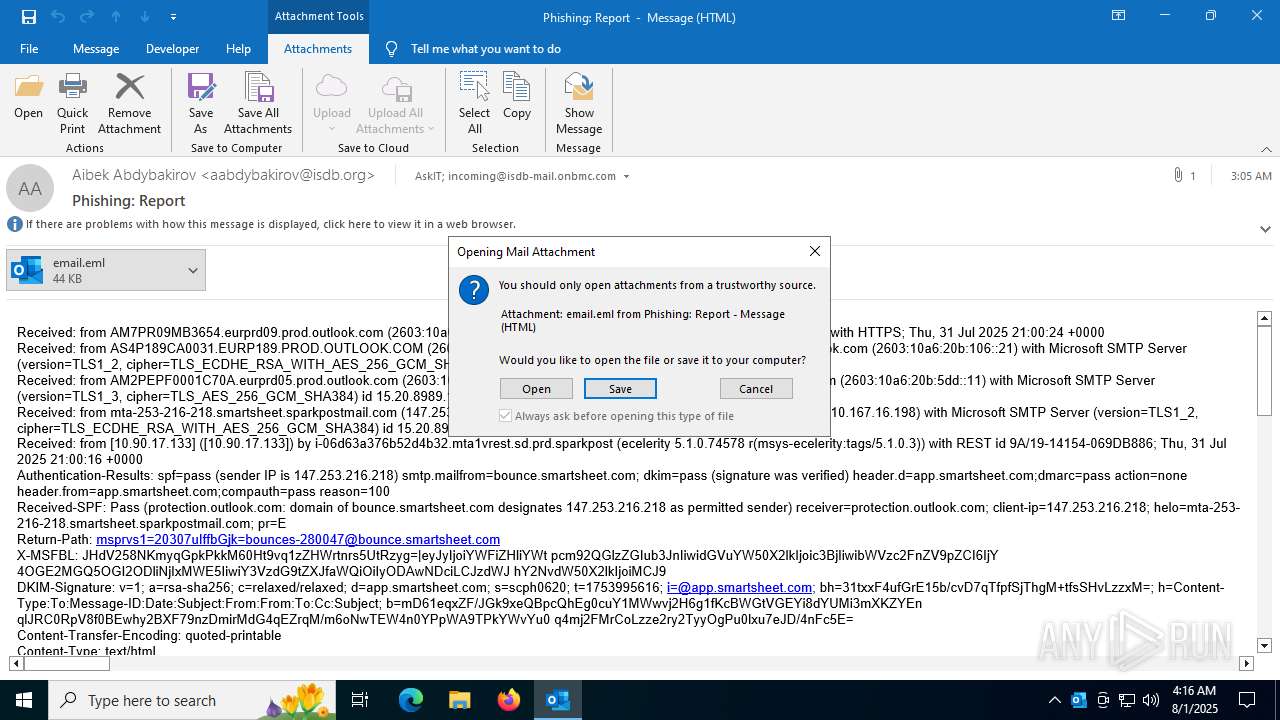Viewport: 1280px width, 720px height.
Task: Open the notification center icon
Action: [1247, 700]
